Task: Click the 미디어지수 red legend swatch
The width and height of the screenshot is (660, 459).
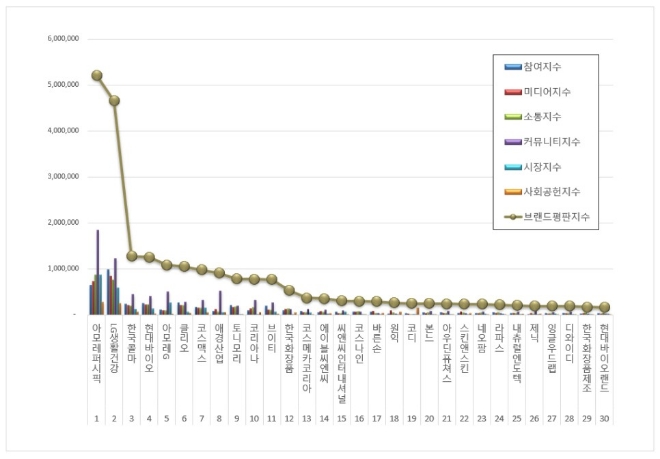Action: tap(511, 92)
